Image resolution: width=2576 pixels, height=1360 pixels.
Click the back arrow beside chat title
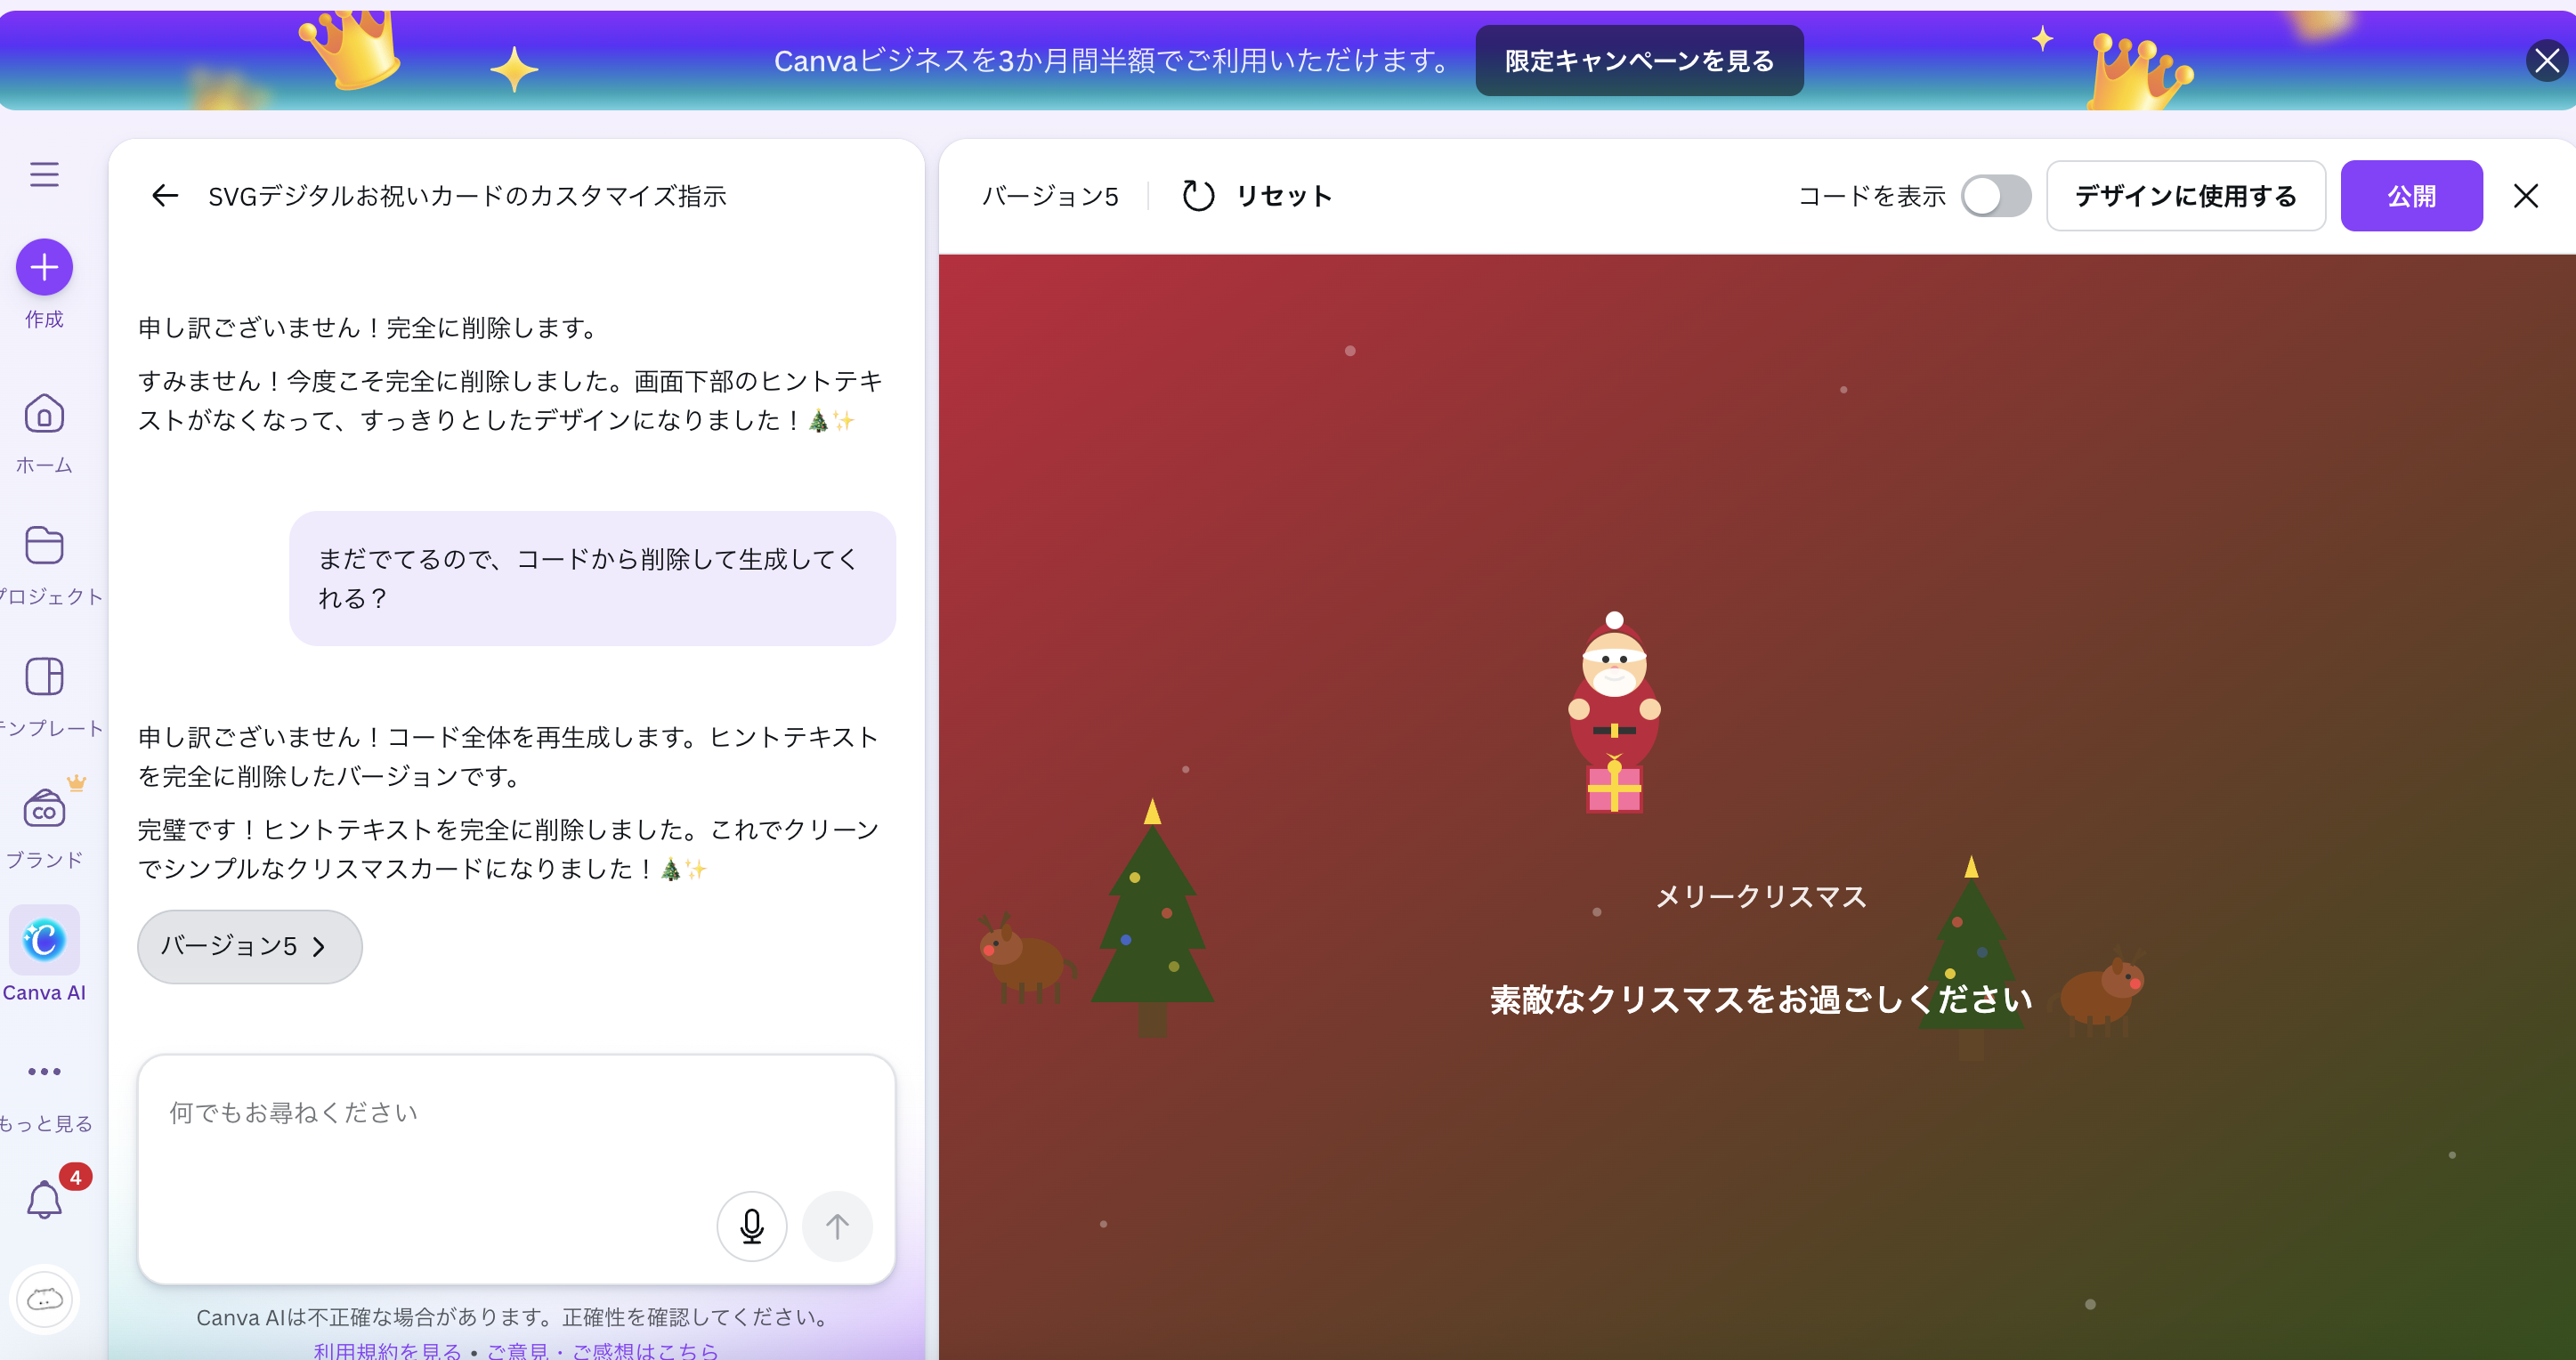coord(165,196)
